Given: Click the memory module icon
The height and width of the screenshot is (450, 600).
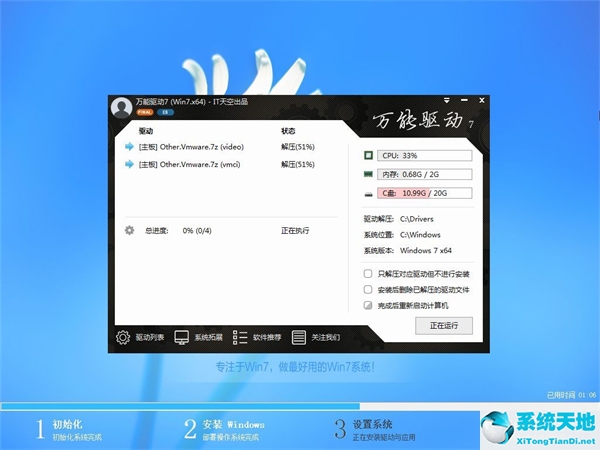Looking at the screenshot, I should [368, 174].
